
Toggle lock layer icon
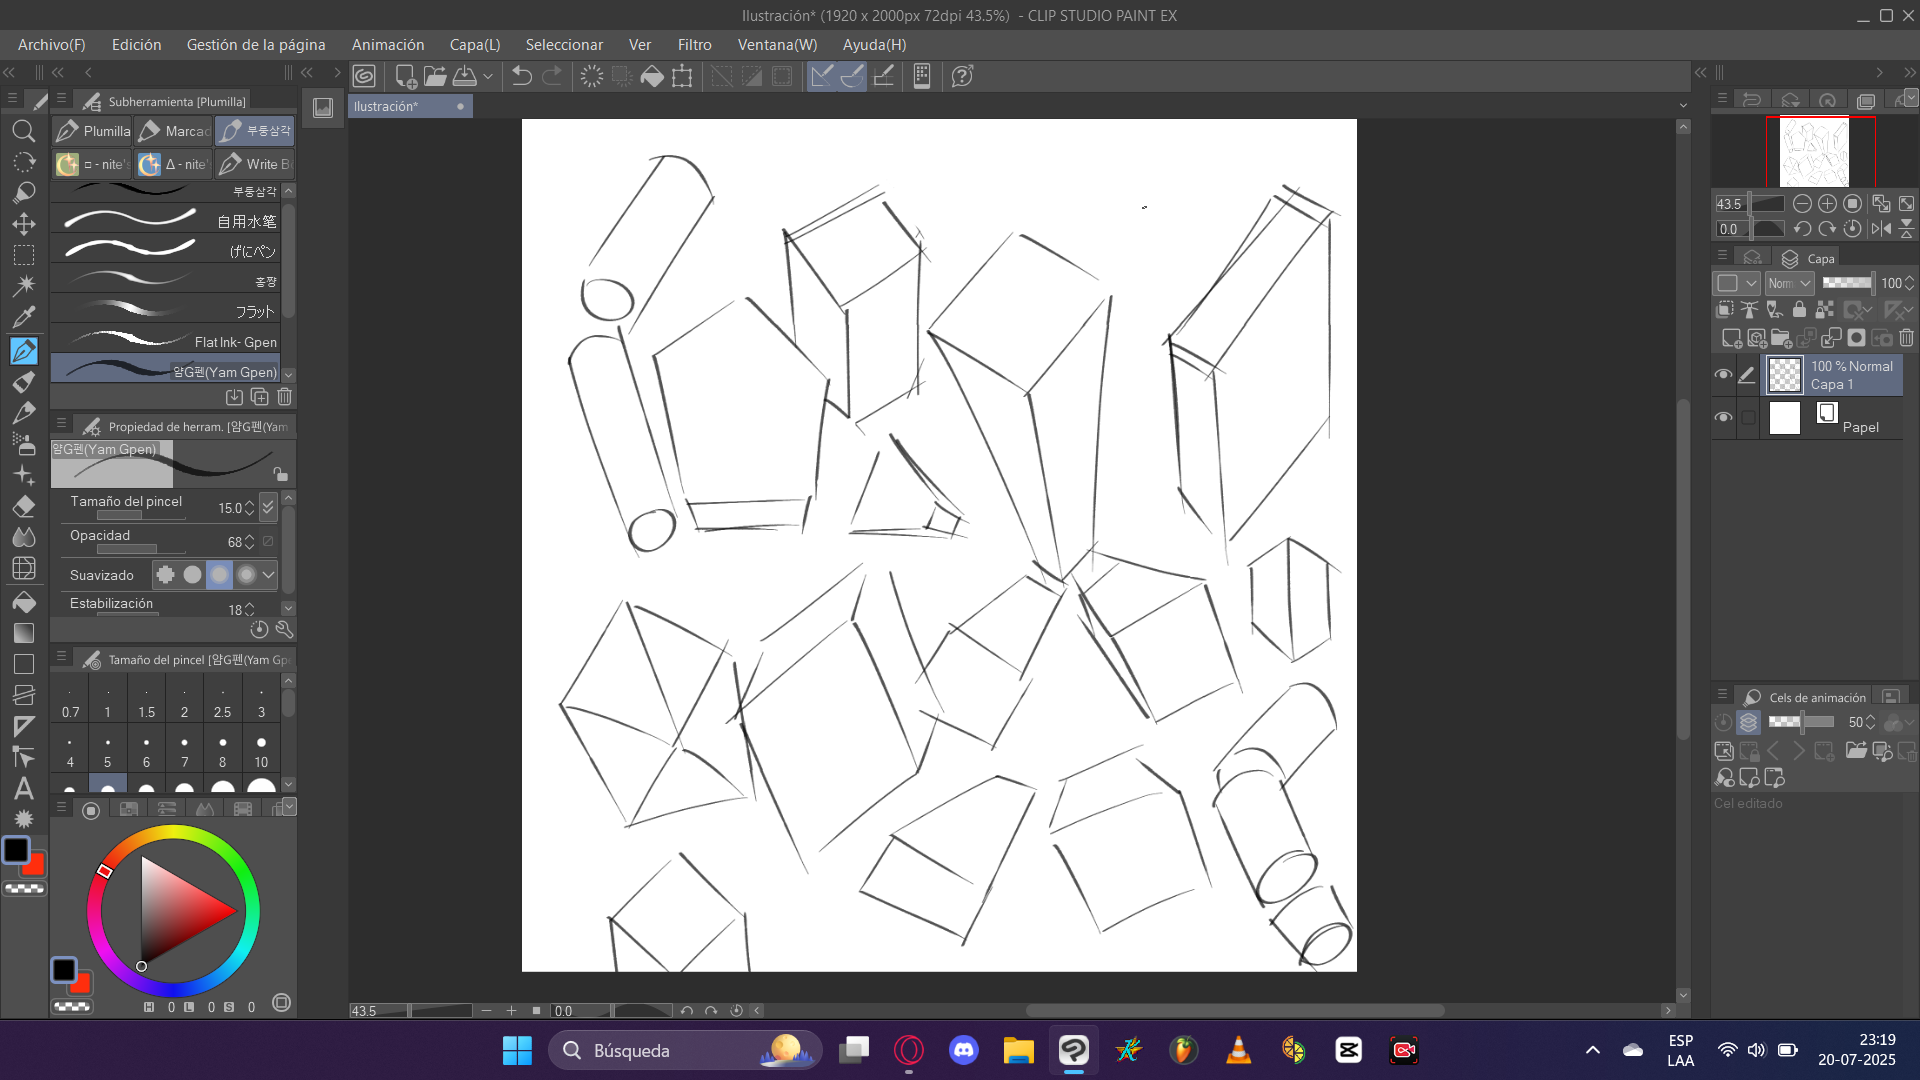[1799, 310]
